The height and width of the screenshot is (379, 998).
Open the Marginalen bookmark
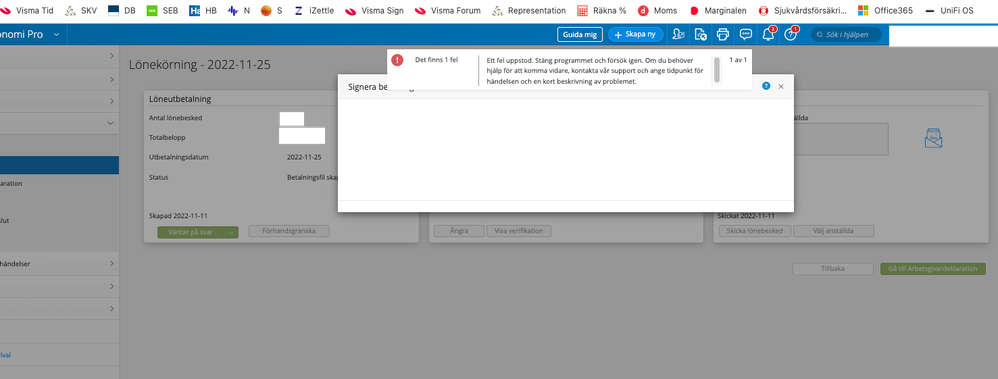pyautogui.click(x=718, y=10)
